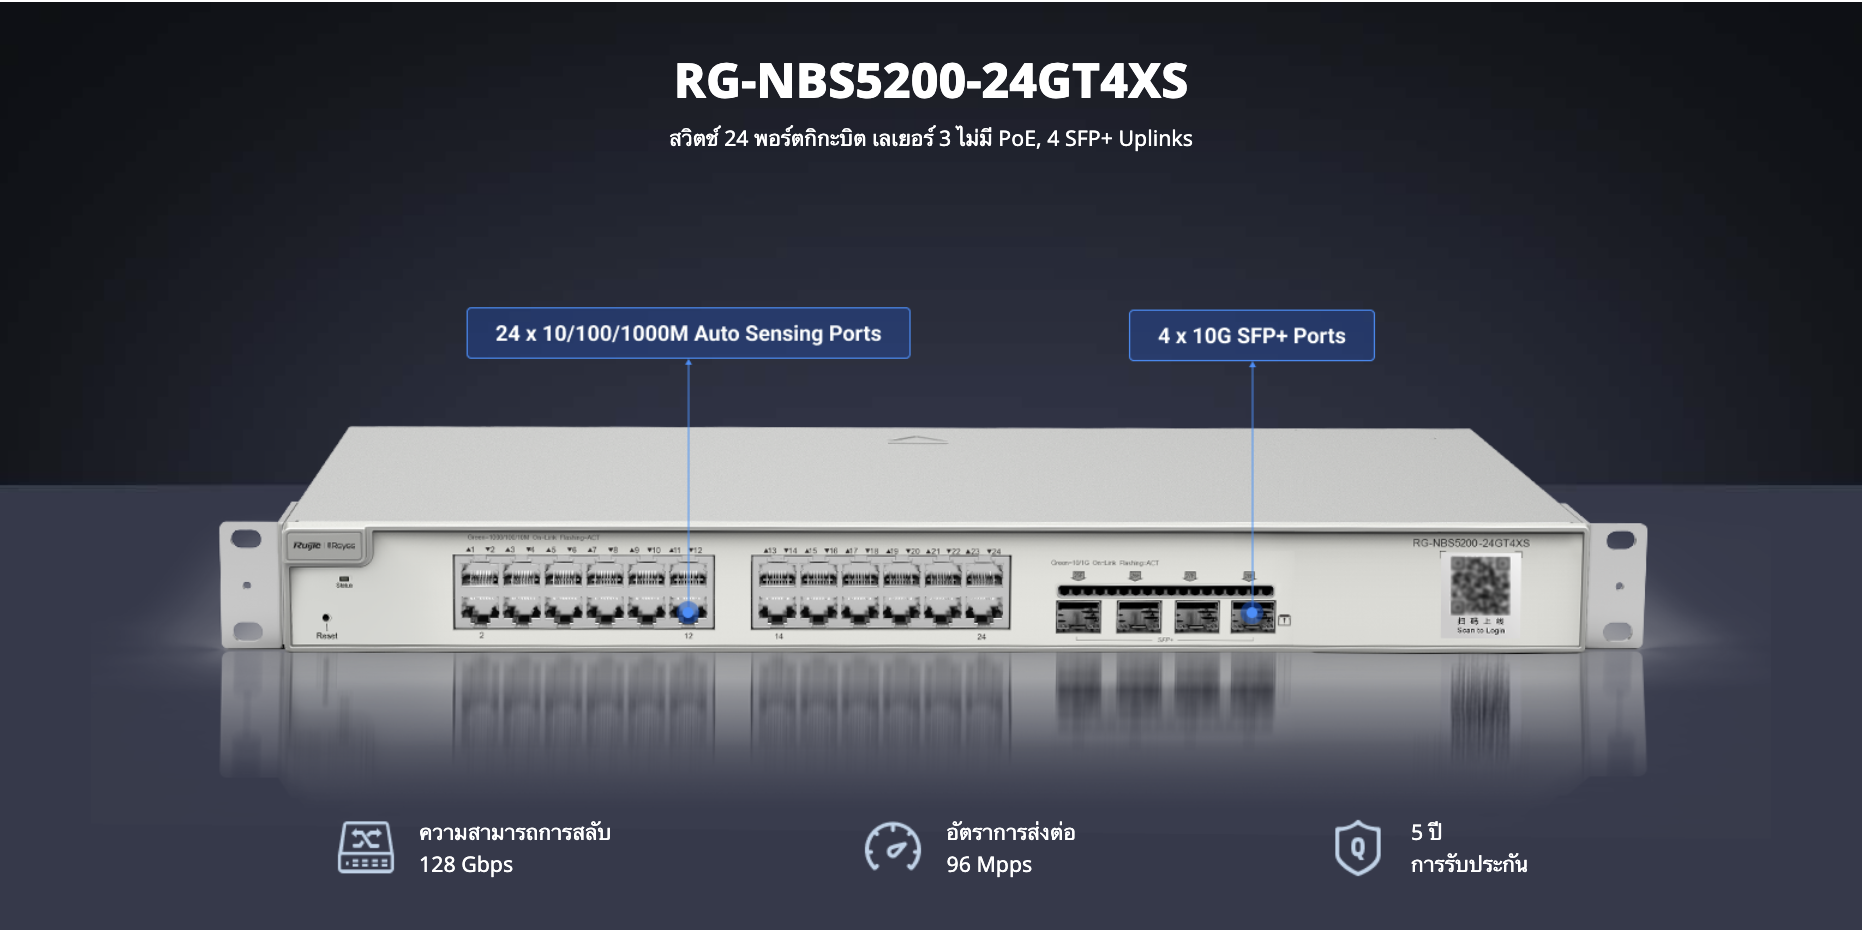Select the "4 x 10G SFP+ Ports" label

(1251, 336)
